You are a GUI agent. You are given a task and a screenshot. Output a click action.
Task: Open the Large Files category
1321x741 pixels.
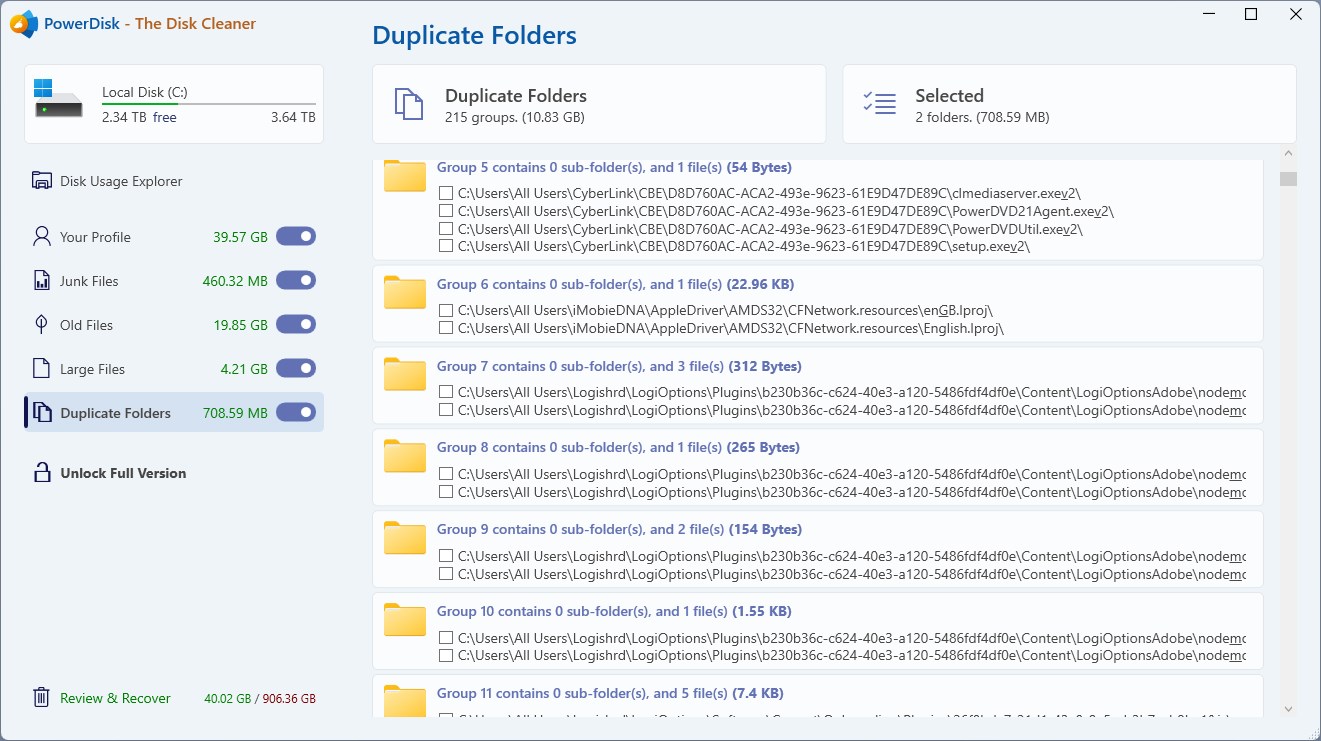[x=92, y=369]
